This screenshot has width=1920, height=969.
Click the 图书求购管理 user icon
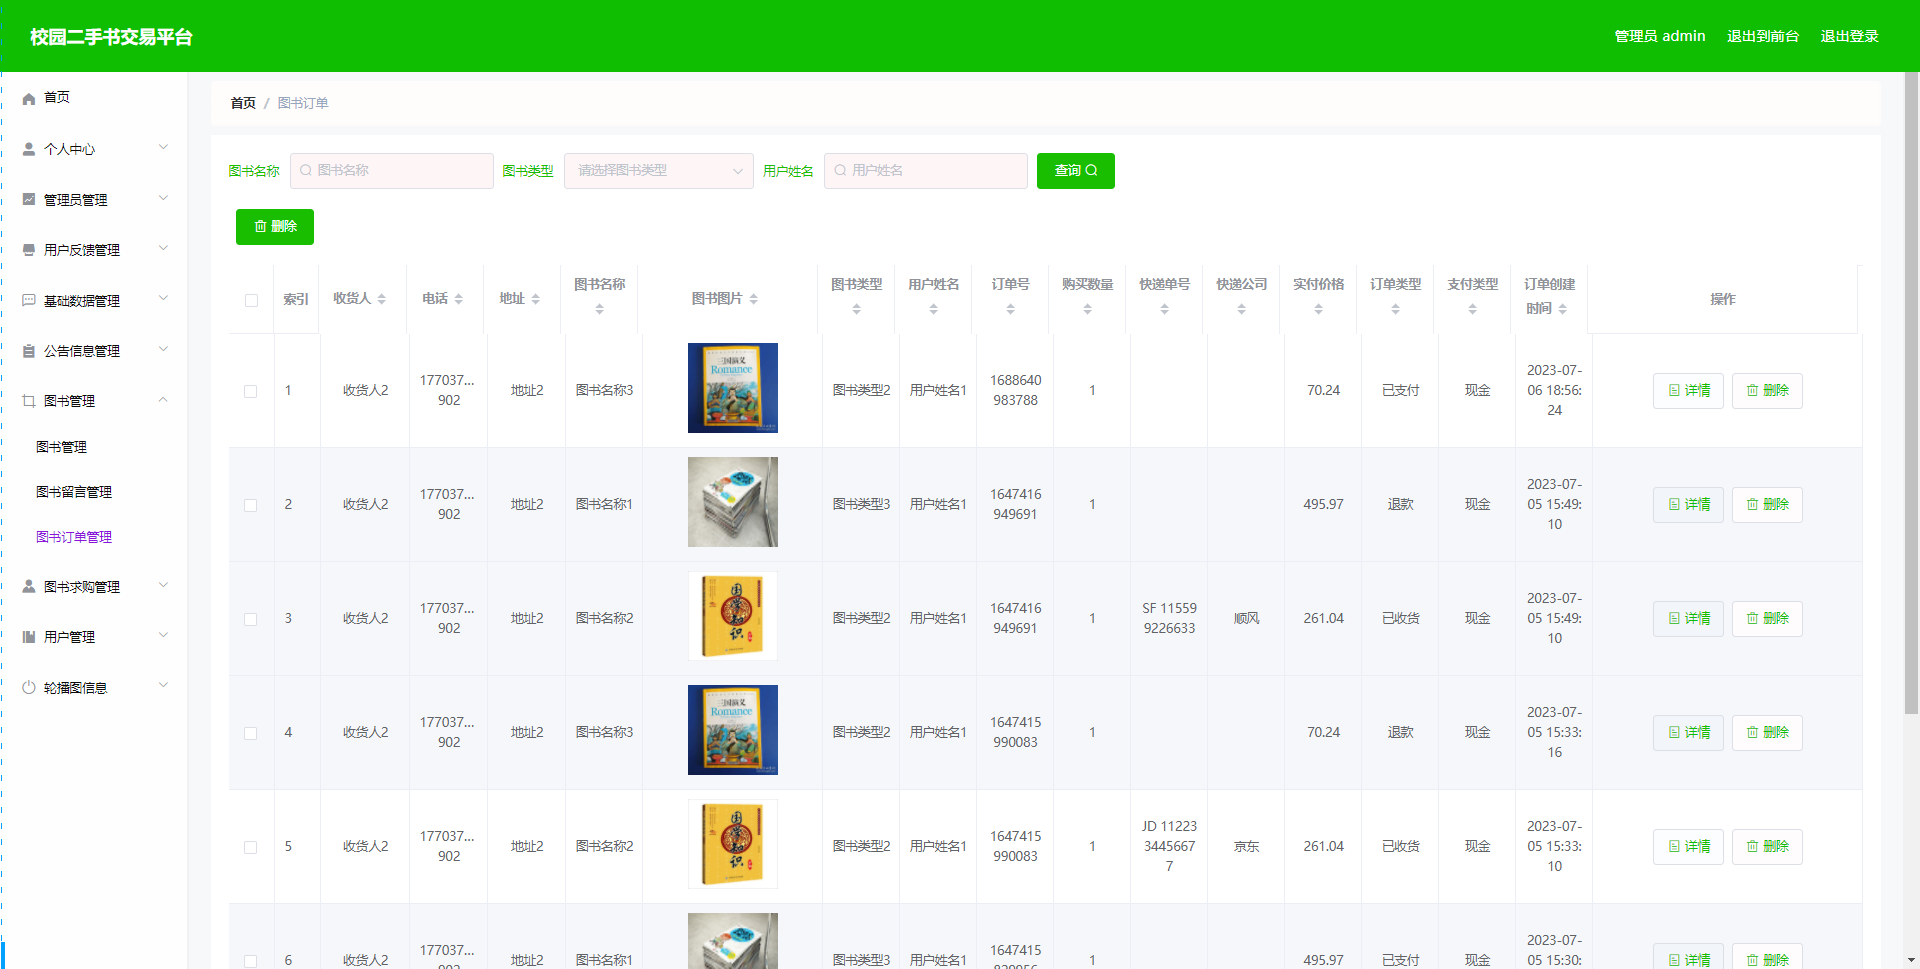click(x=29, y=587)
